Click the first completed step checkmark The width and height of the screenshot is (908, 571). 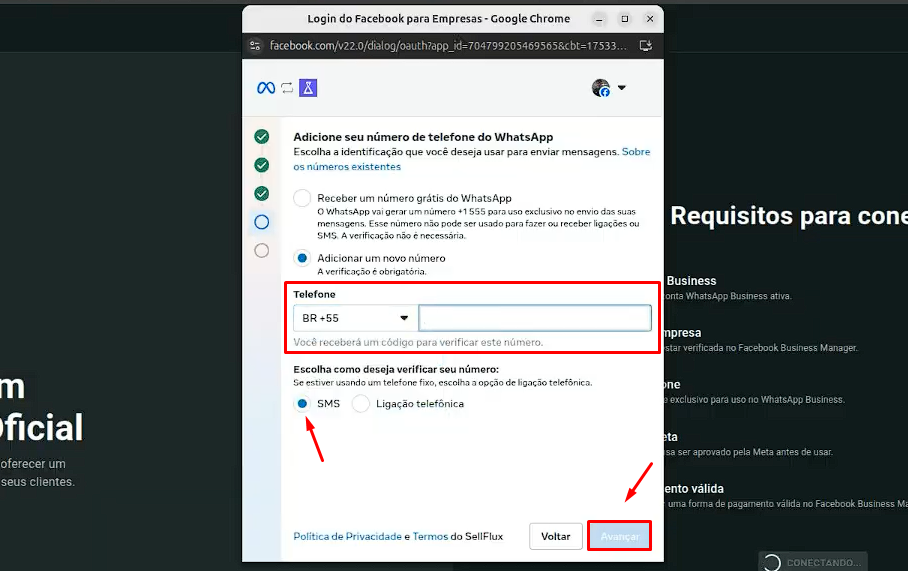pos(262,137)
